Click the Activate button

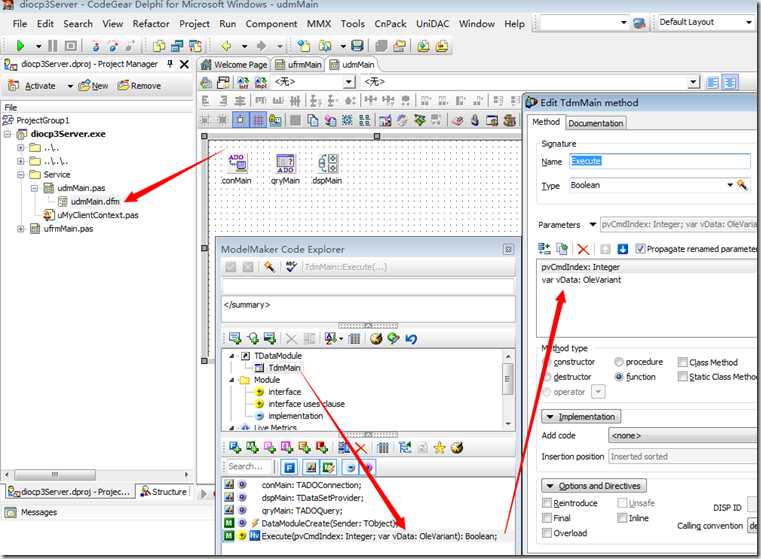pos(32,86)
